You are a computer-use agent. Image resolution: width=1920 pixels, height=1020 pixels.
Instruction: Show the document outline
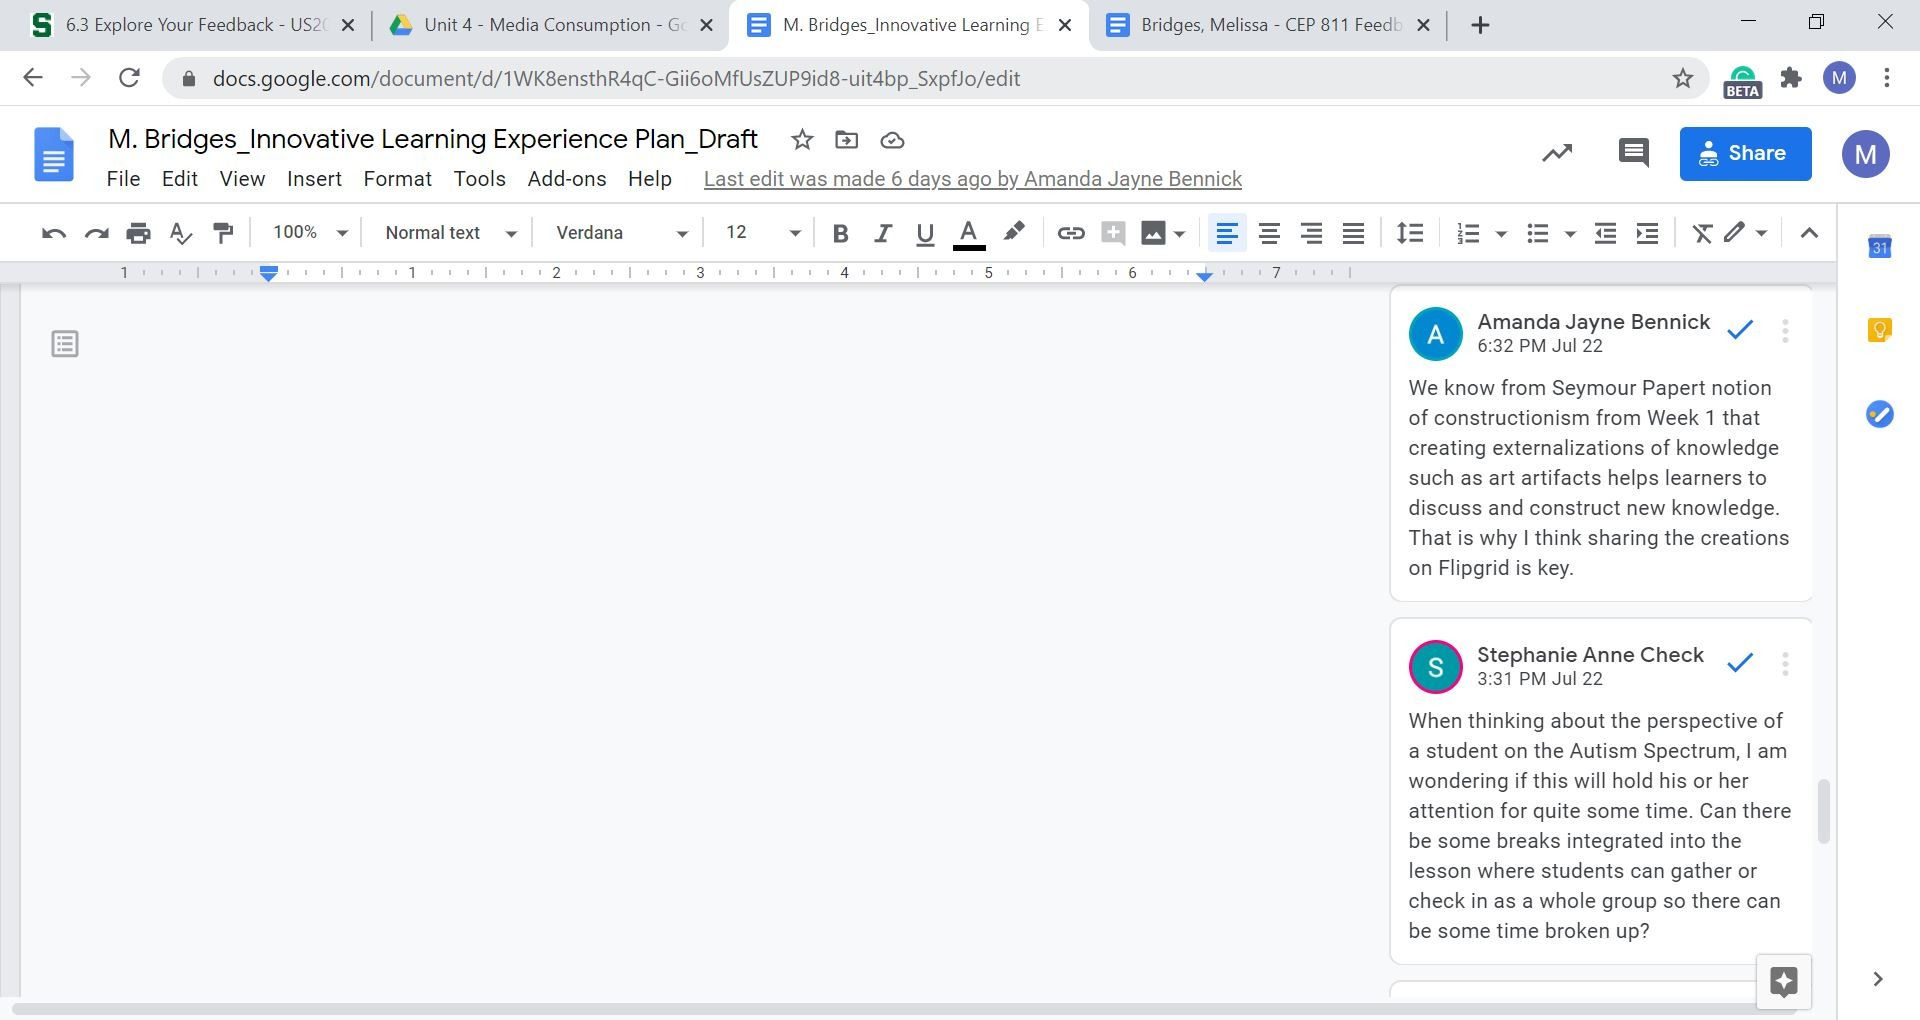tap(65, 344)
